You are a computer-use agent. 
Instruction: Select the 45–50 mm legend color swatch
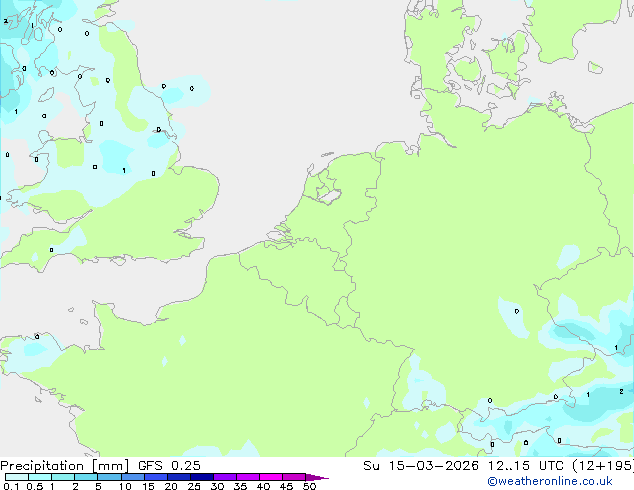coord(294,477)
